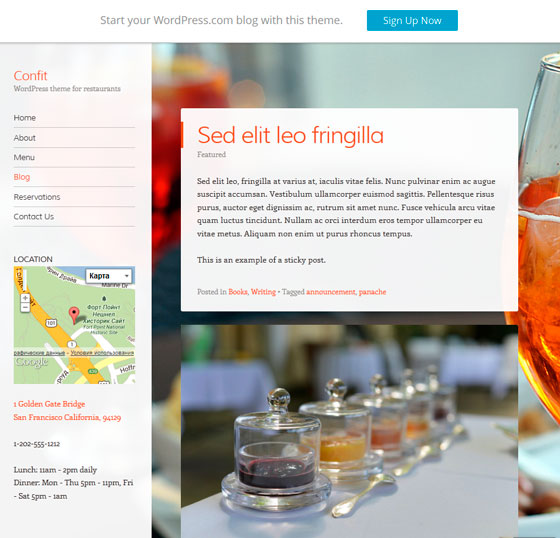
Task: Click the red map location pin
Action: coord(74,315)
